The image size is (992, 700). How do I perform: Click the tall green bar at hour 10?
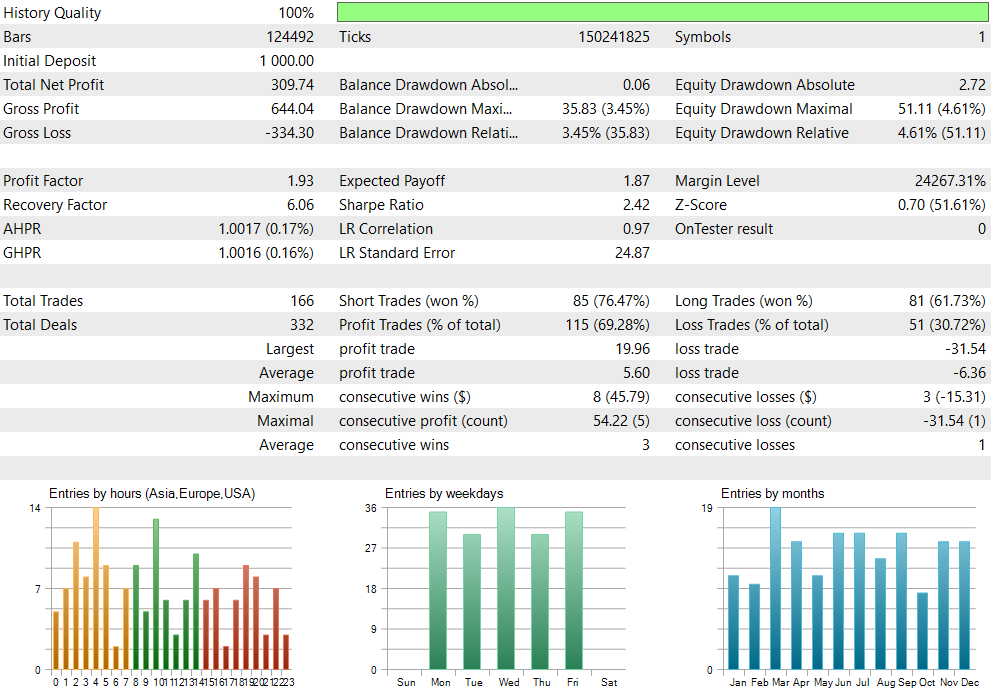156,594
